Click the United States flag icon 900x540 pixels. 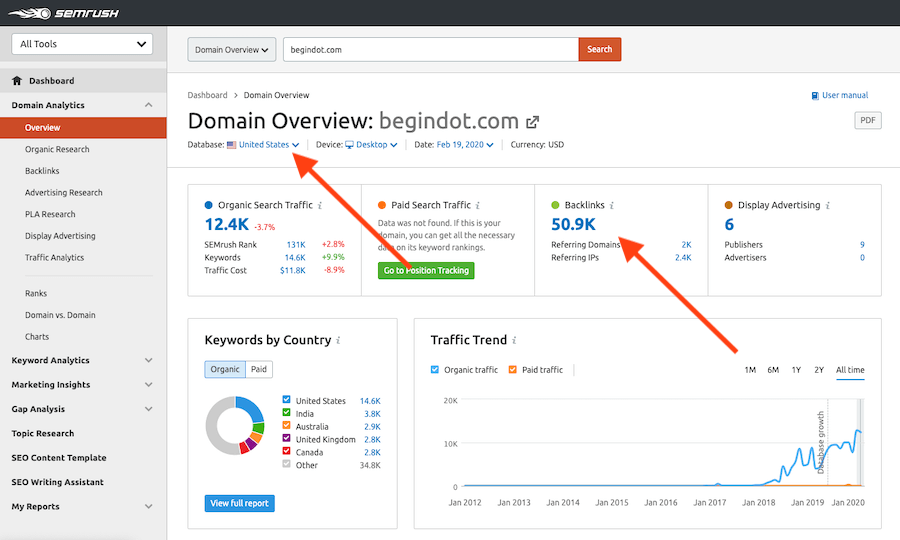(x=231, y=145)
